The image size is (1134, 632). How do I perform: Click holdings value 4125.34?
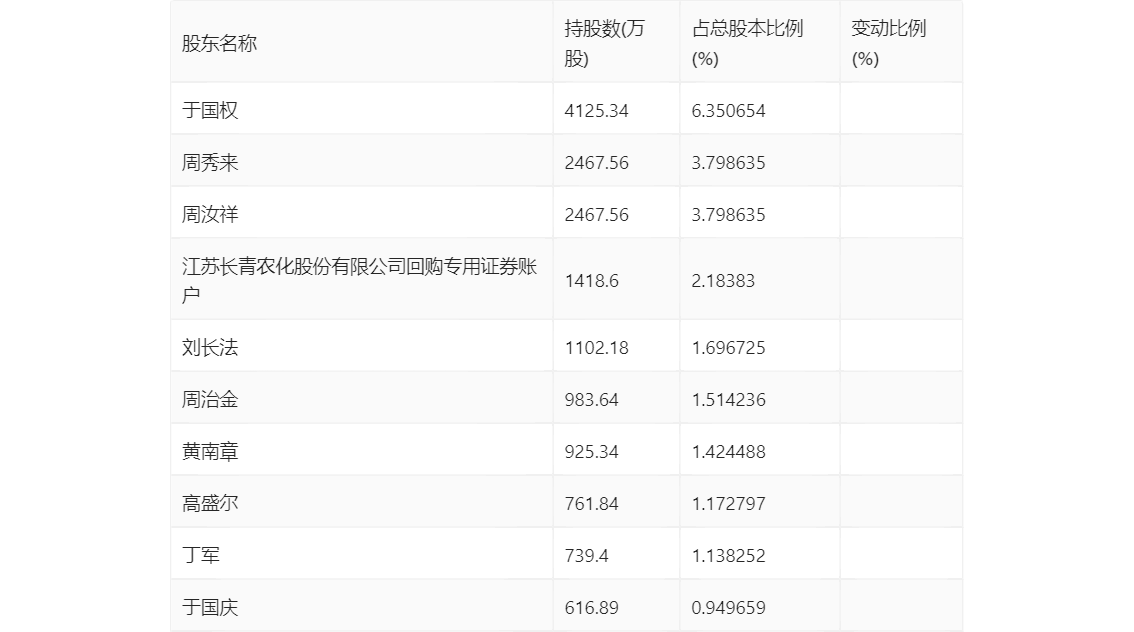pos(597,111)
